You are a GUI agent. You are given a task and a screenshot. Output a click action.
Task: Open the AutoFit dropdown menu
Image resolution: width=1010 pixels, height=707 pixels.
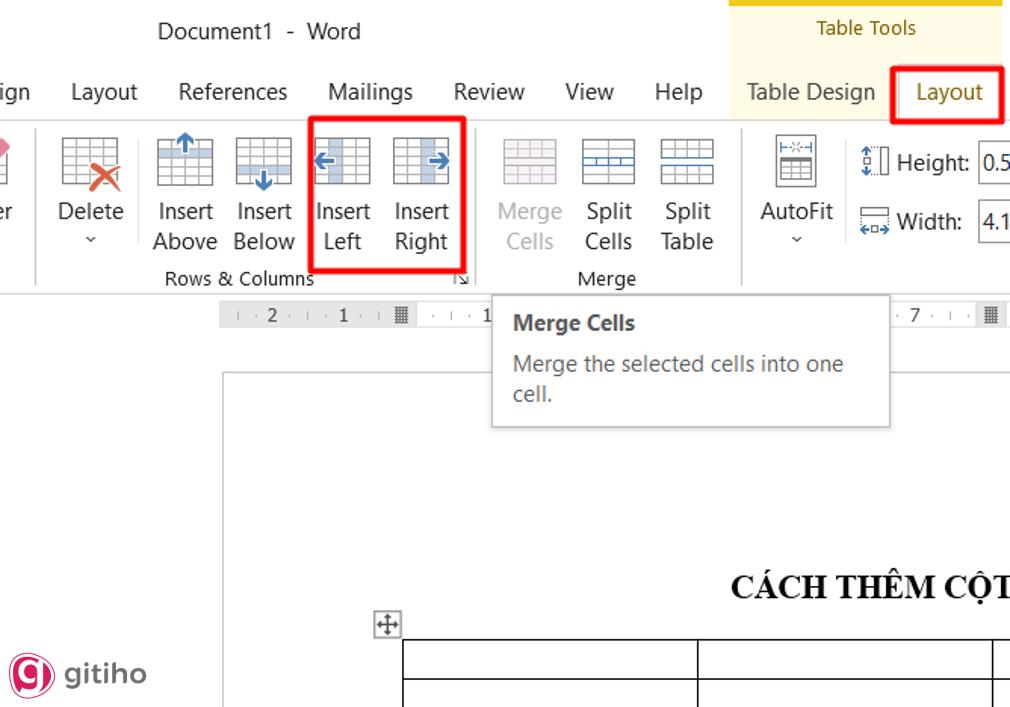click(x=796, y=237)
